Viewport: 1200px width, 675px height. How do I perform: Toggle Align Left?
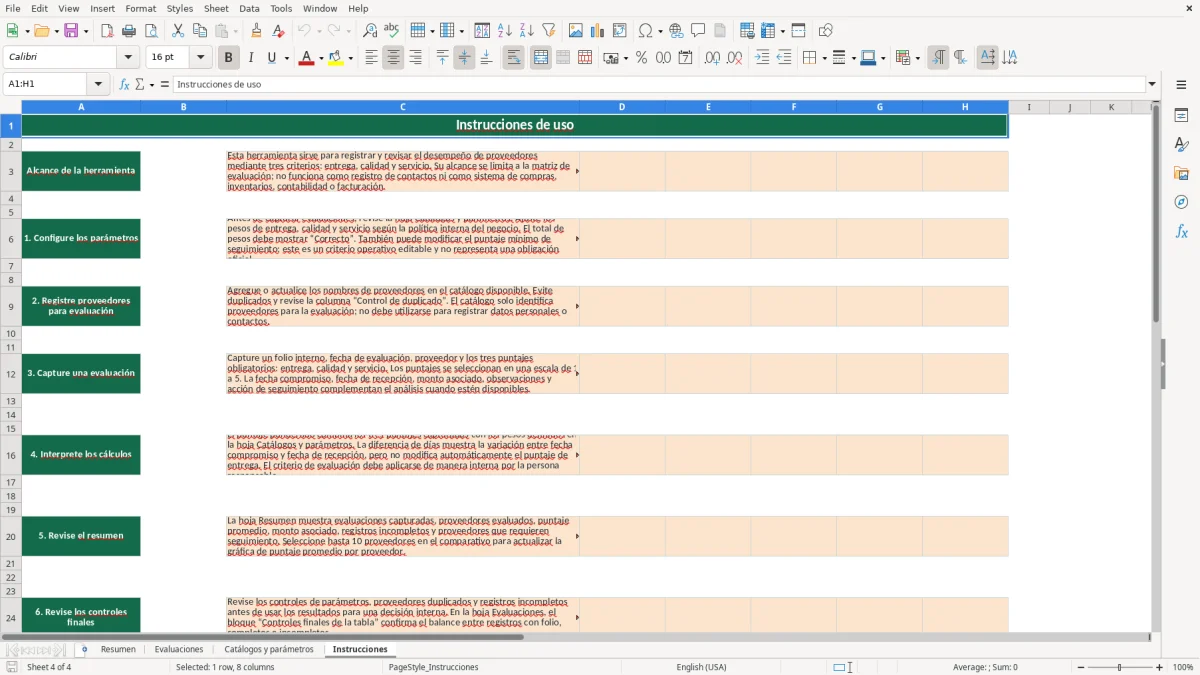tap(371, 58)
